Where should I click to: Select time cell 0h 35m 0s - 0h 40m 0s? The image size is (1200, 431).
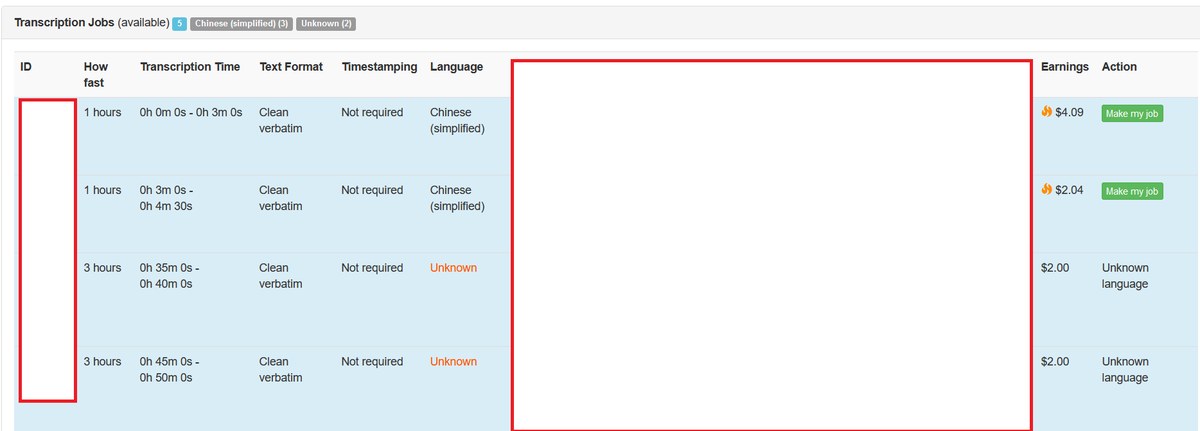click(169, 276)
